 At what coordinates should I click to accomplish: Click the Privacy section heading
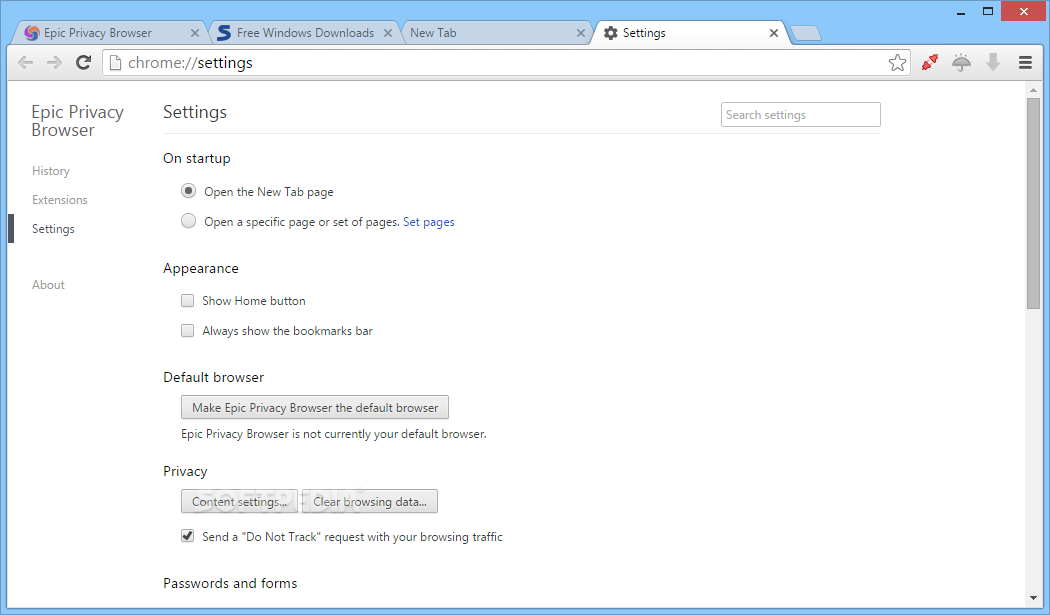tap(185, 471)
